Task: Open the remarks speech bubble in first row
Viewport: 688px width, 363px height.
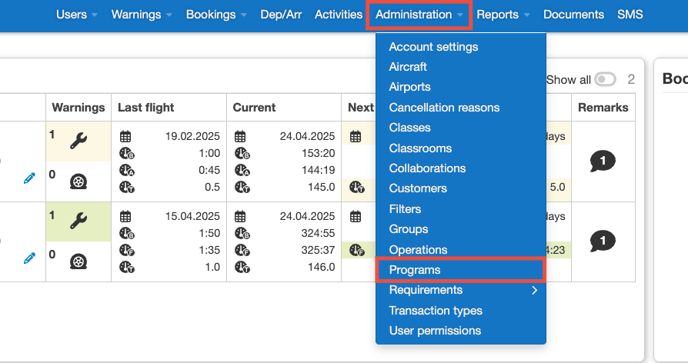Action: [603, 161]
